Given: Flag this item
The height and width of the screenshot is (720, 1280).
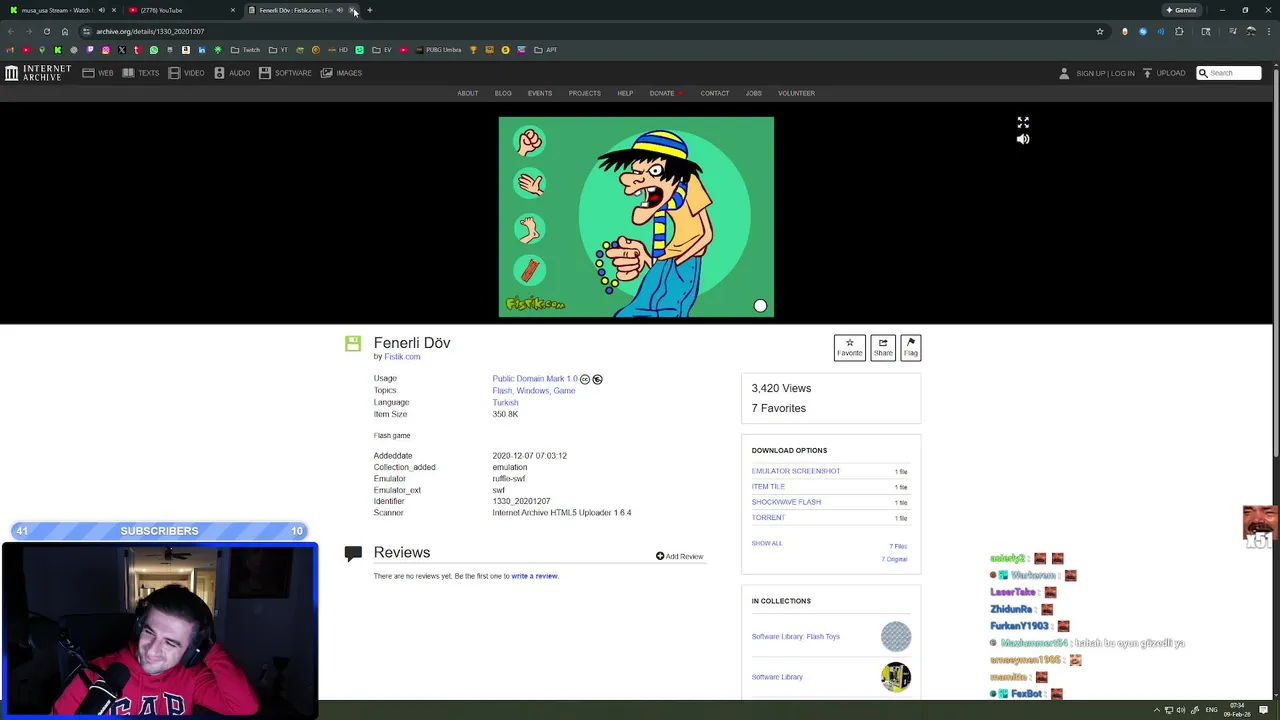Looking at the screenshot, I should [x=910, y=348].
